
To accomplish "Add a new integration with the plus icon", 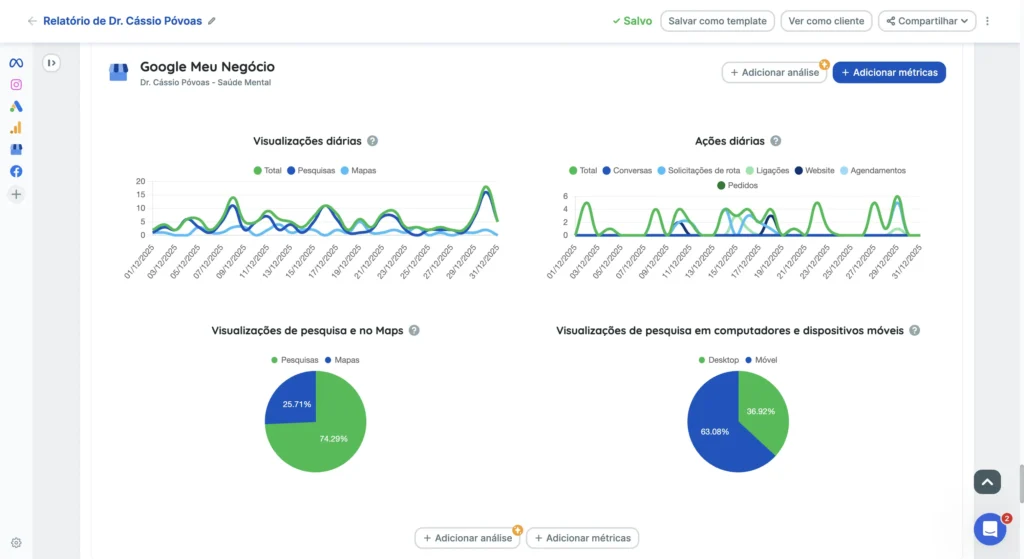I will point(16,194).
